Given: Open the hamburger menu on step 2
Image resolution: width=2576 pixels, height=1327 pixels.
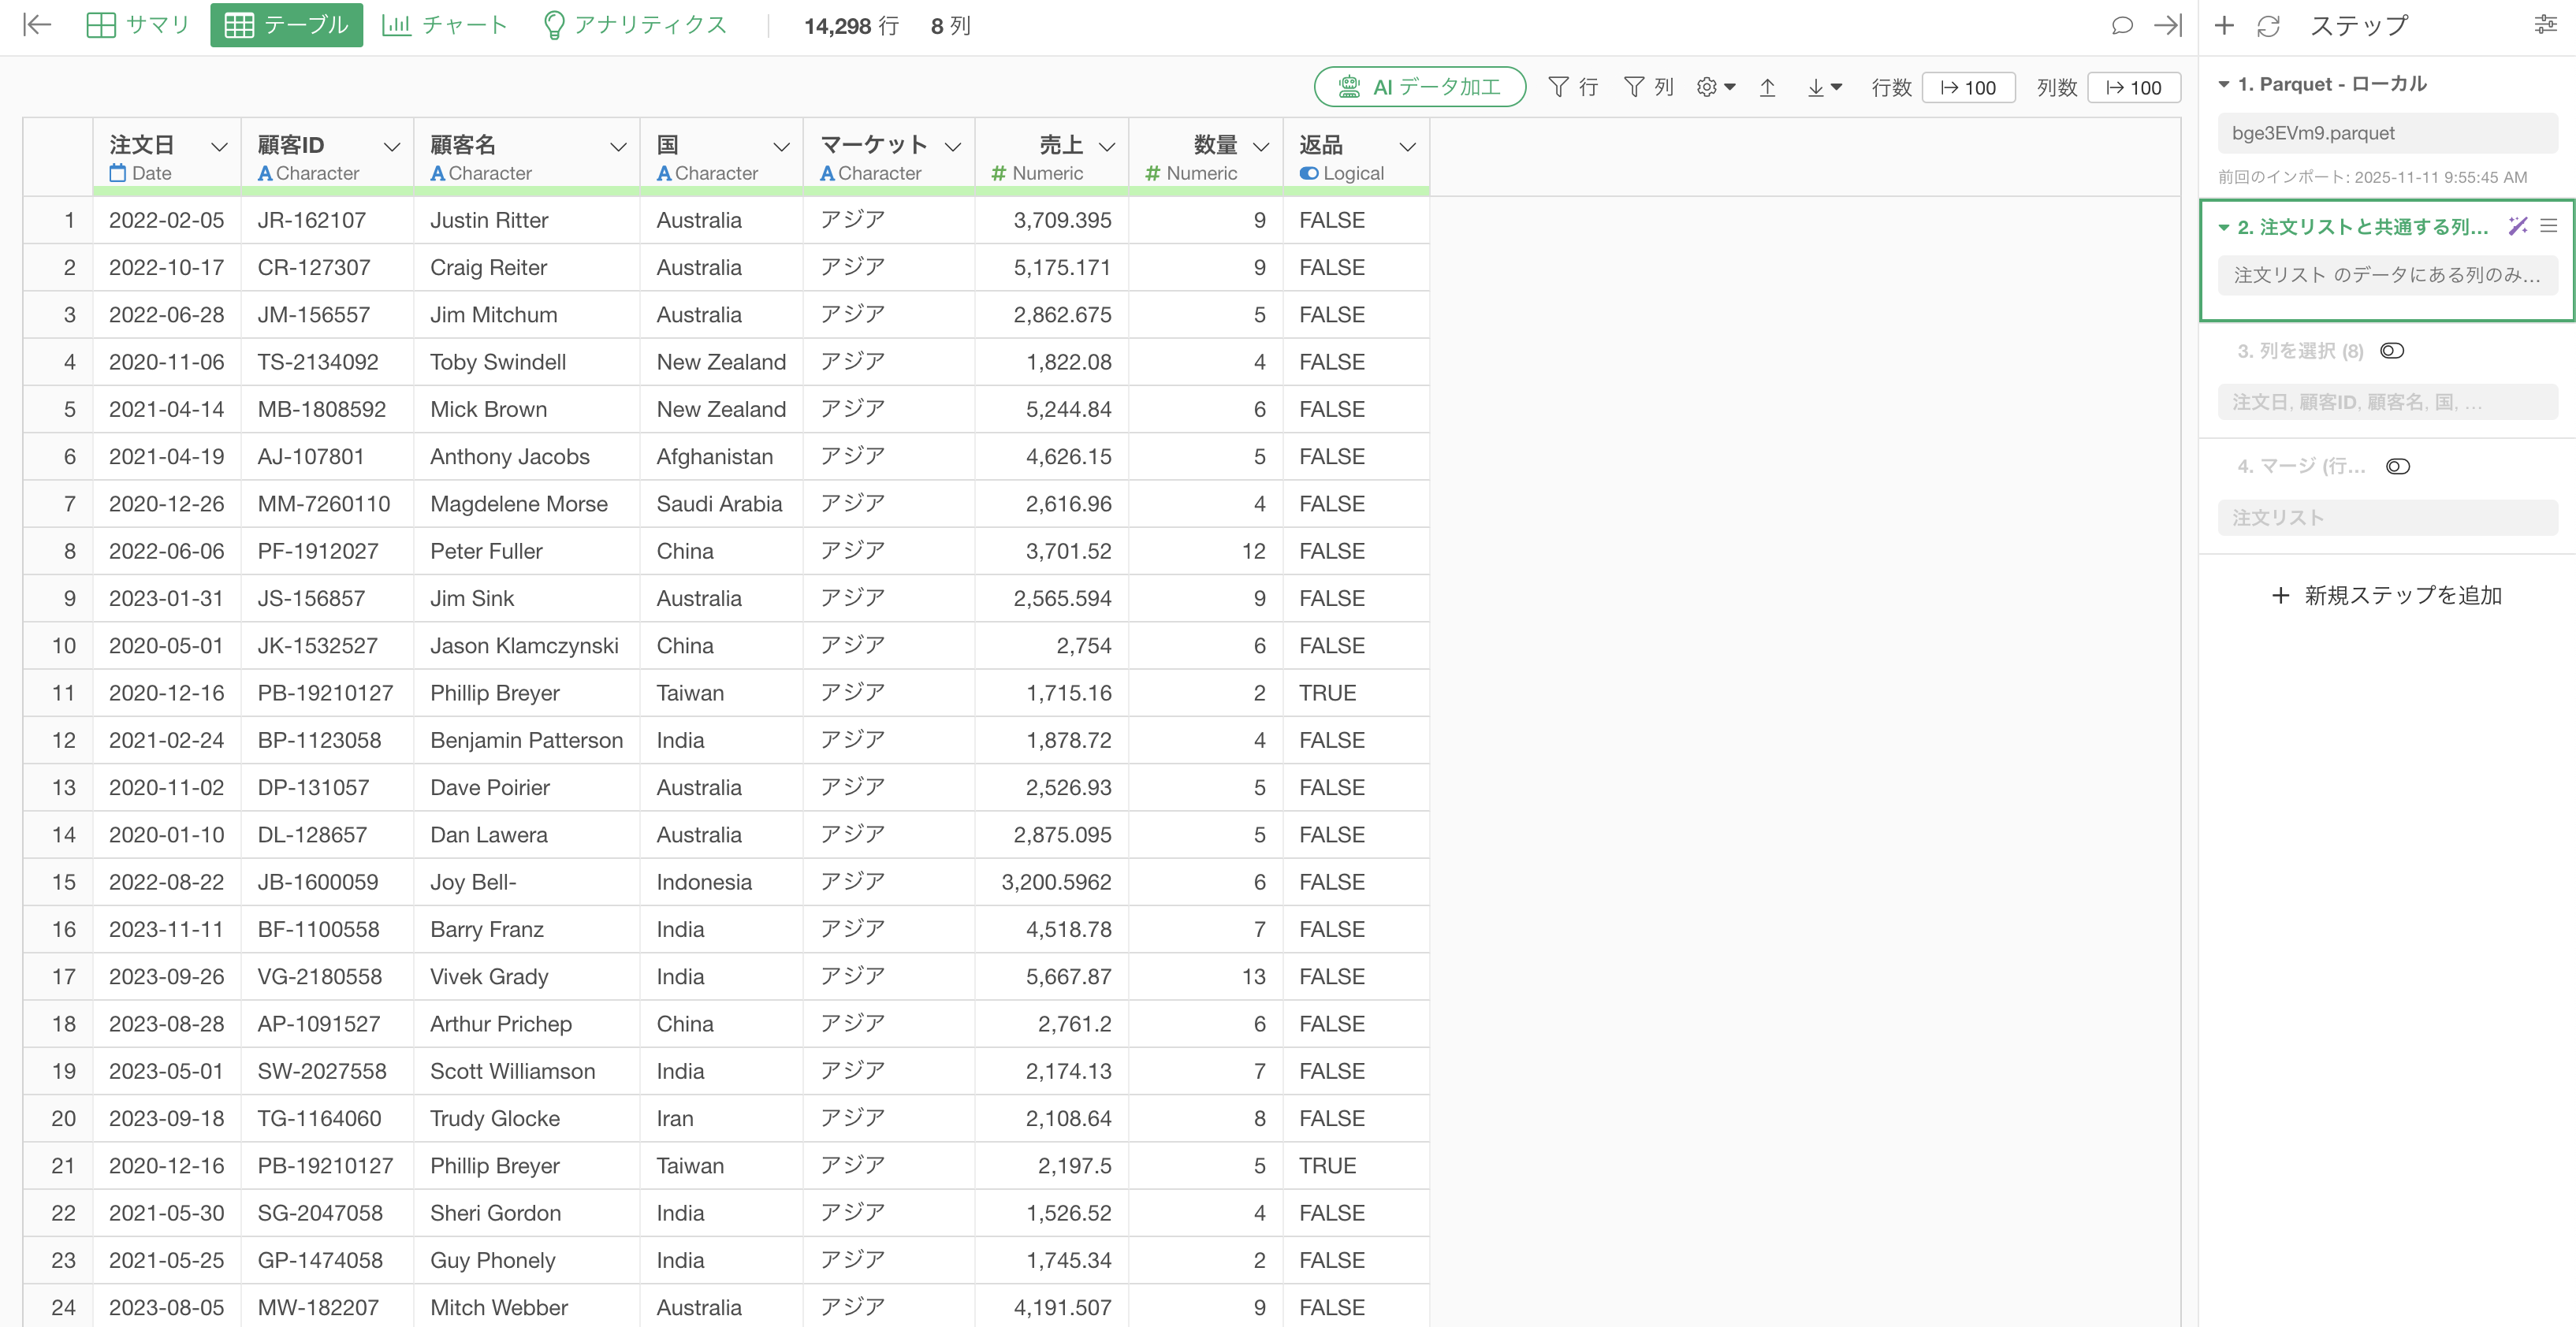Looking at the screenshot, I should [2549, 227].
